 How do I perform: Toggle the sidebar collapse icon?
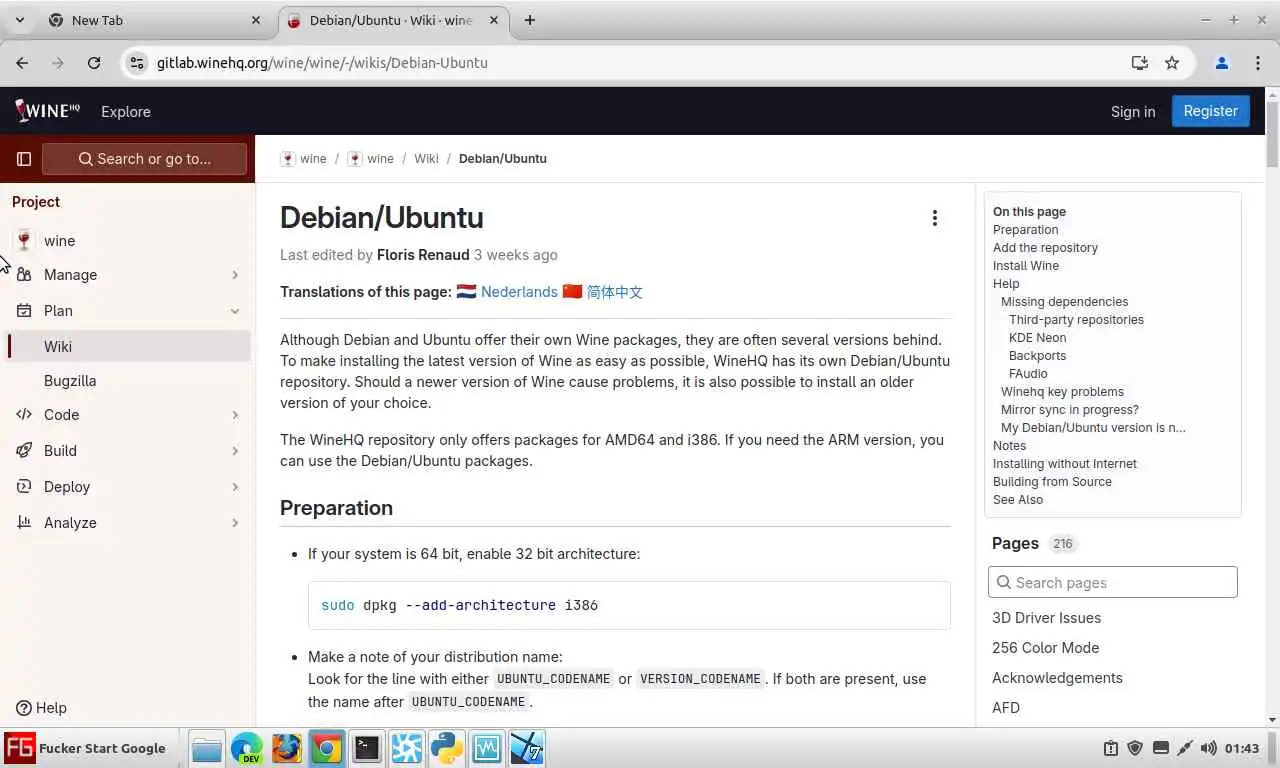(24, 159)
